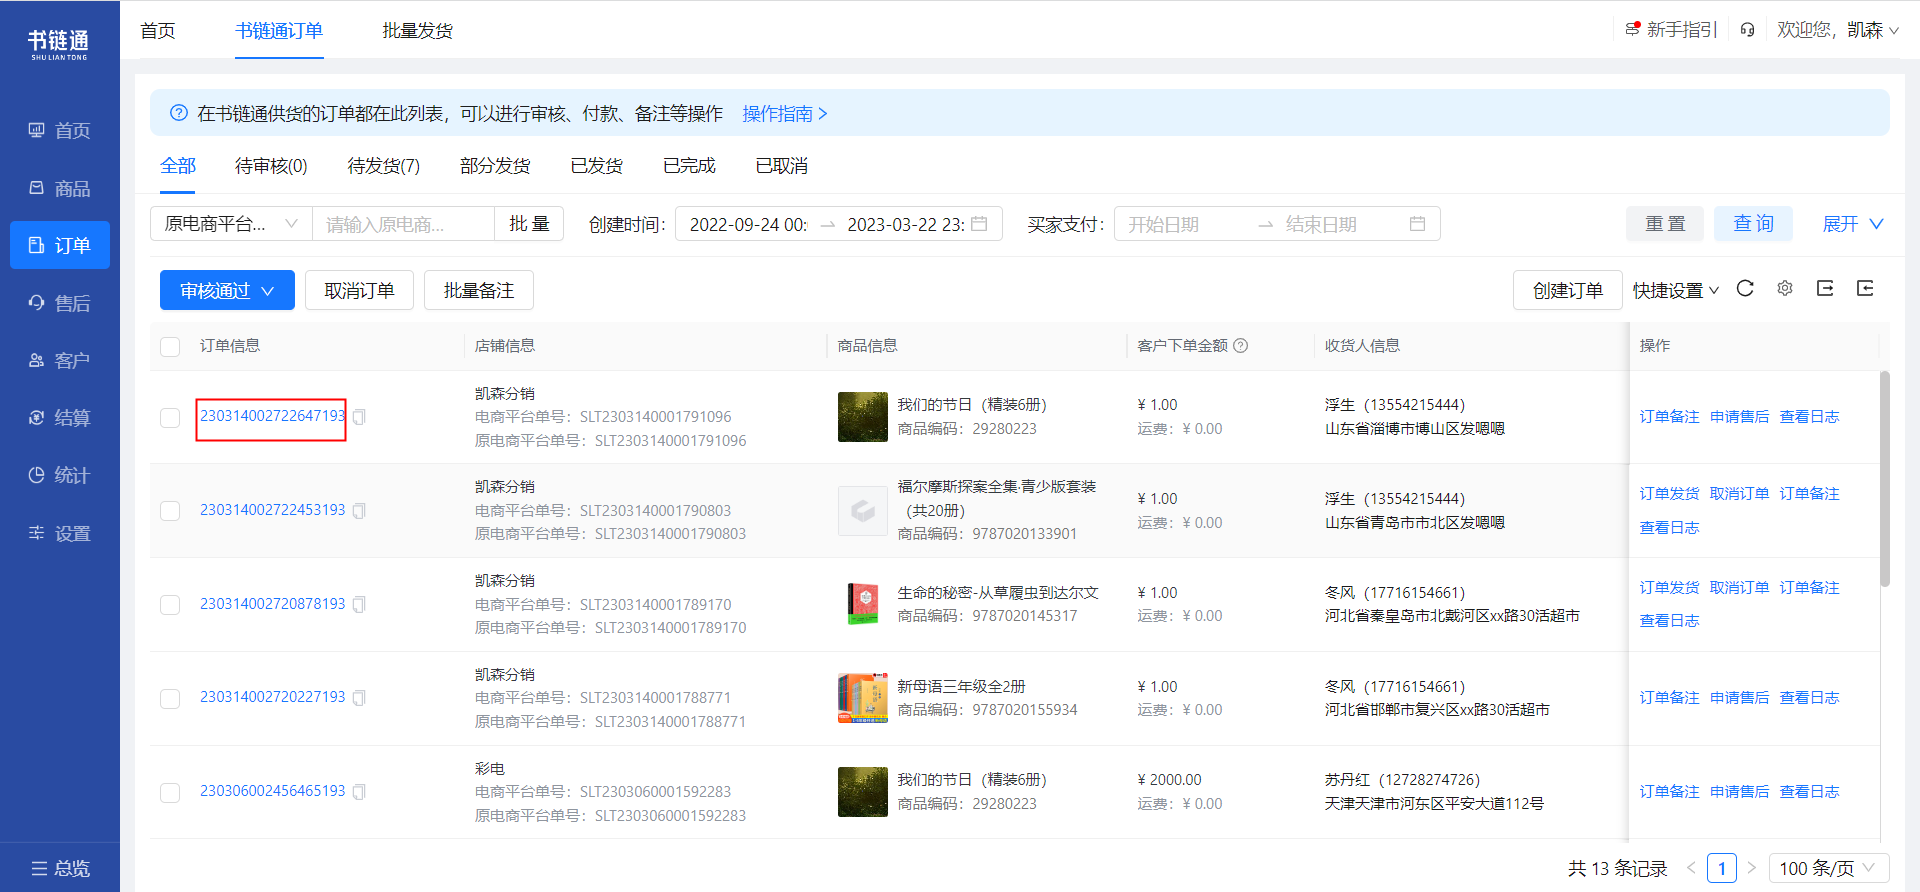Check the box for order 230314002722647193

point(170,417)
